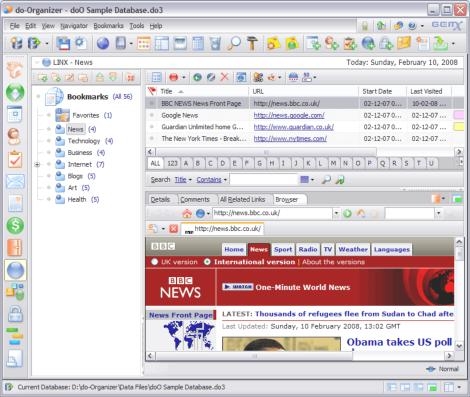Close the browser tab with red X icon
This screenshot has width=470, height=397.
pos(173,229)
